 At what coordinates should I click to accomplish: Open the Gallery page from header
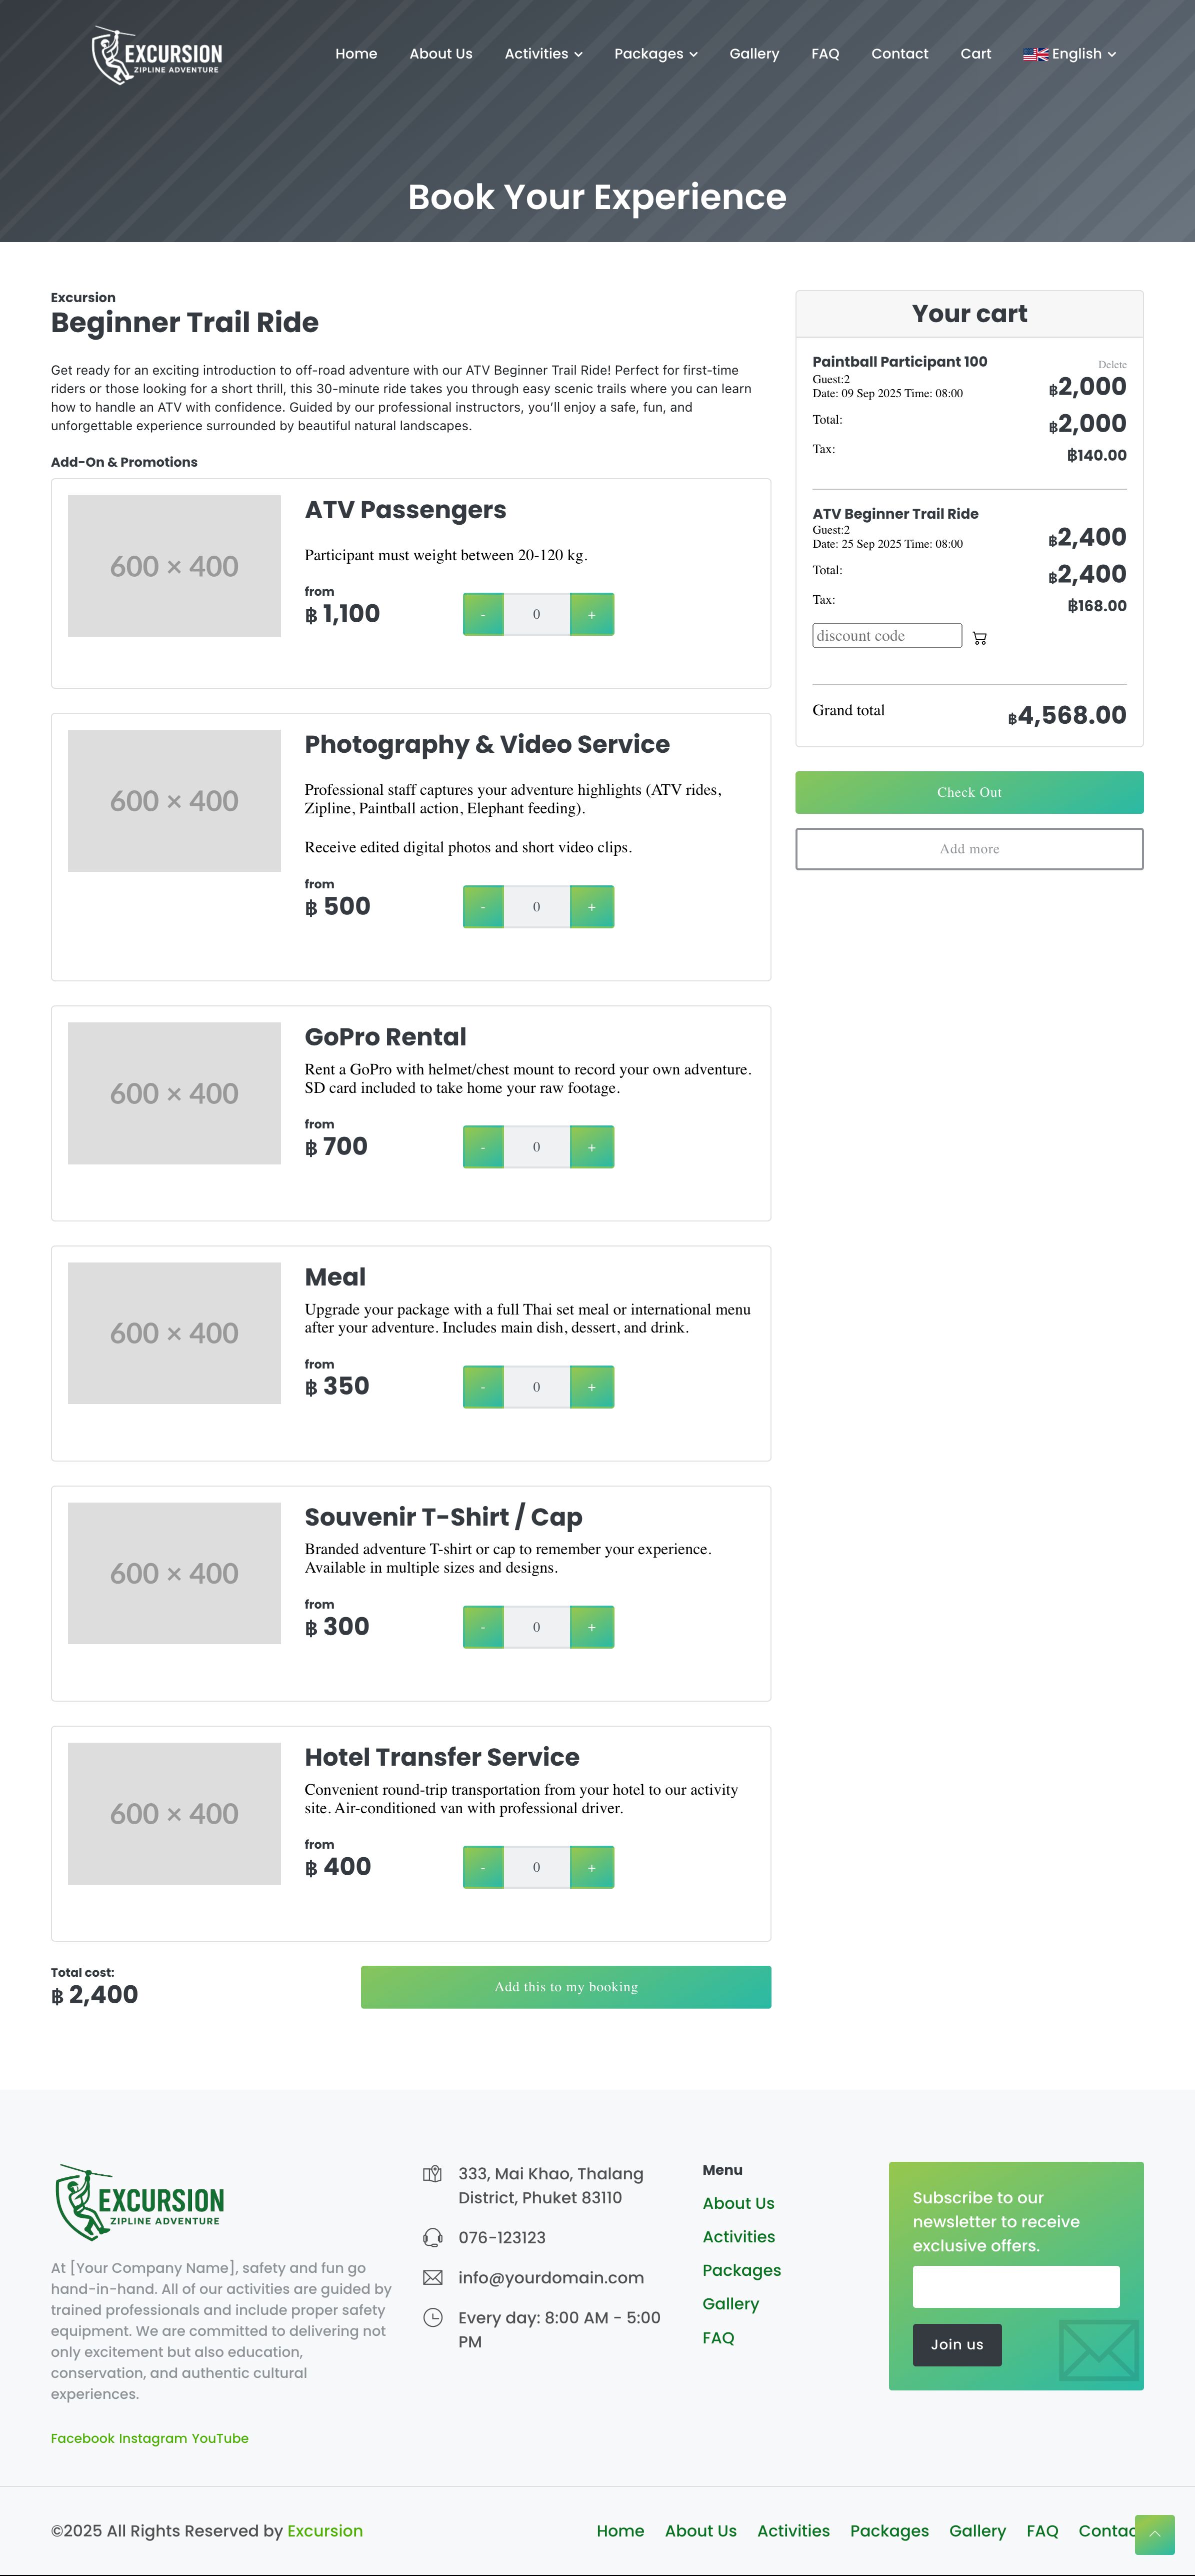point(754,54)
